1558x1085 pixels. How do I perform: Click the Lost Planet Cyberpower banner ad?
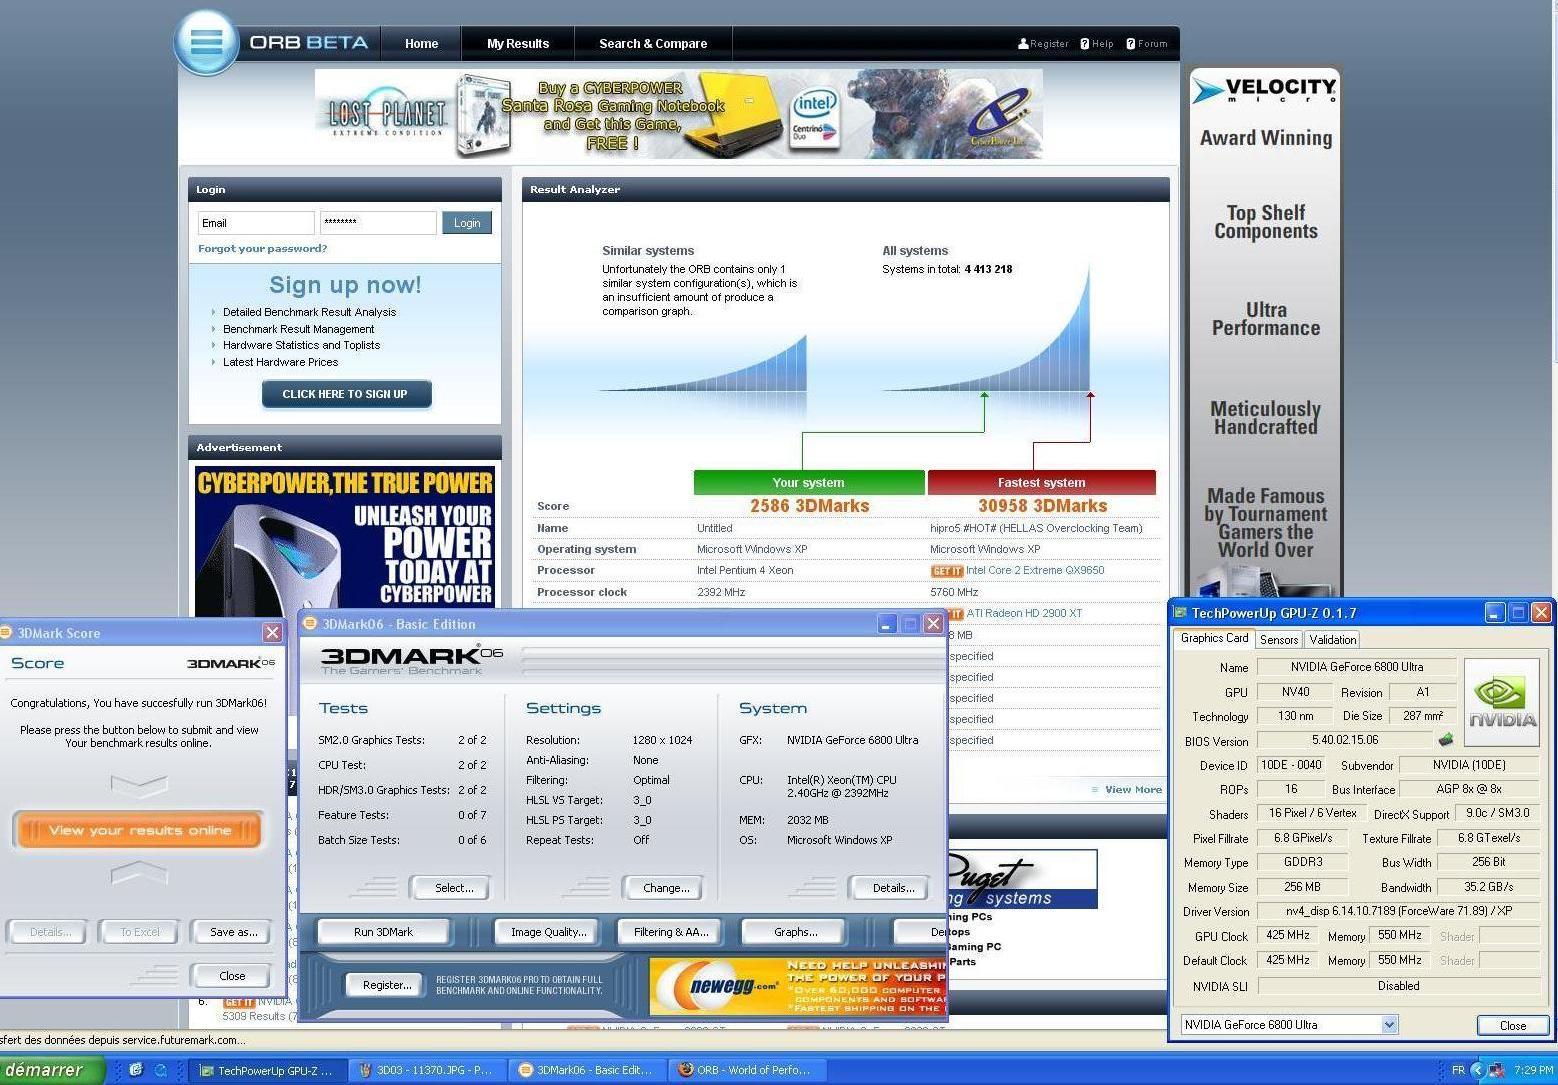[678, 113]
